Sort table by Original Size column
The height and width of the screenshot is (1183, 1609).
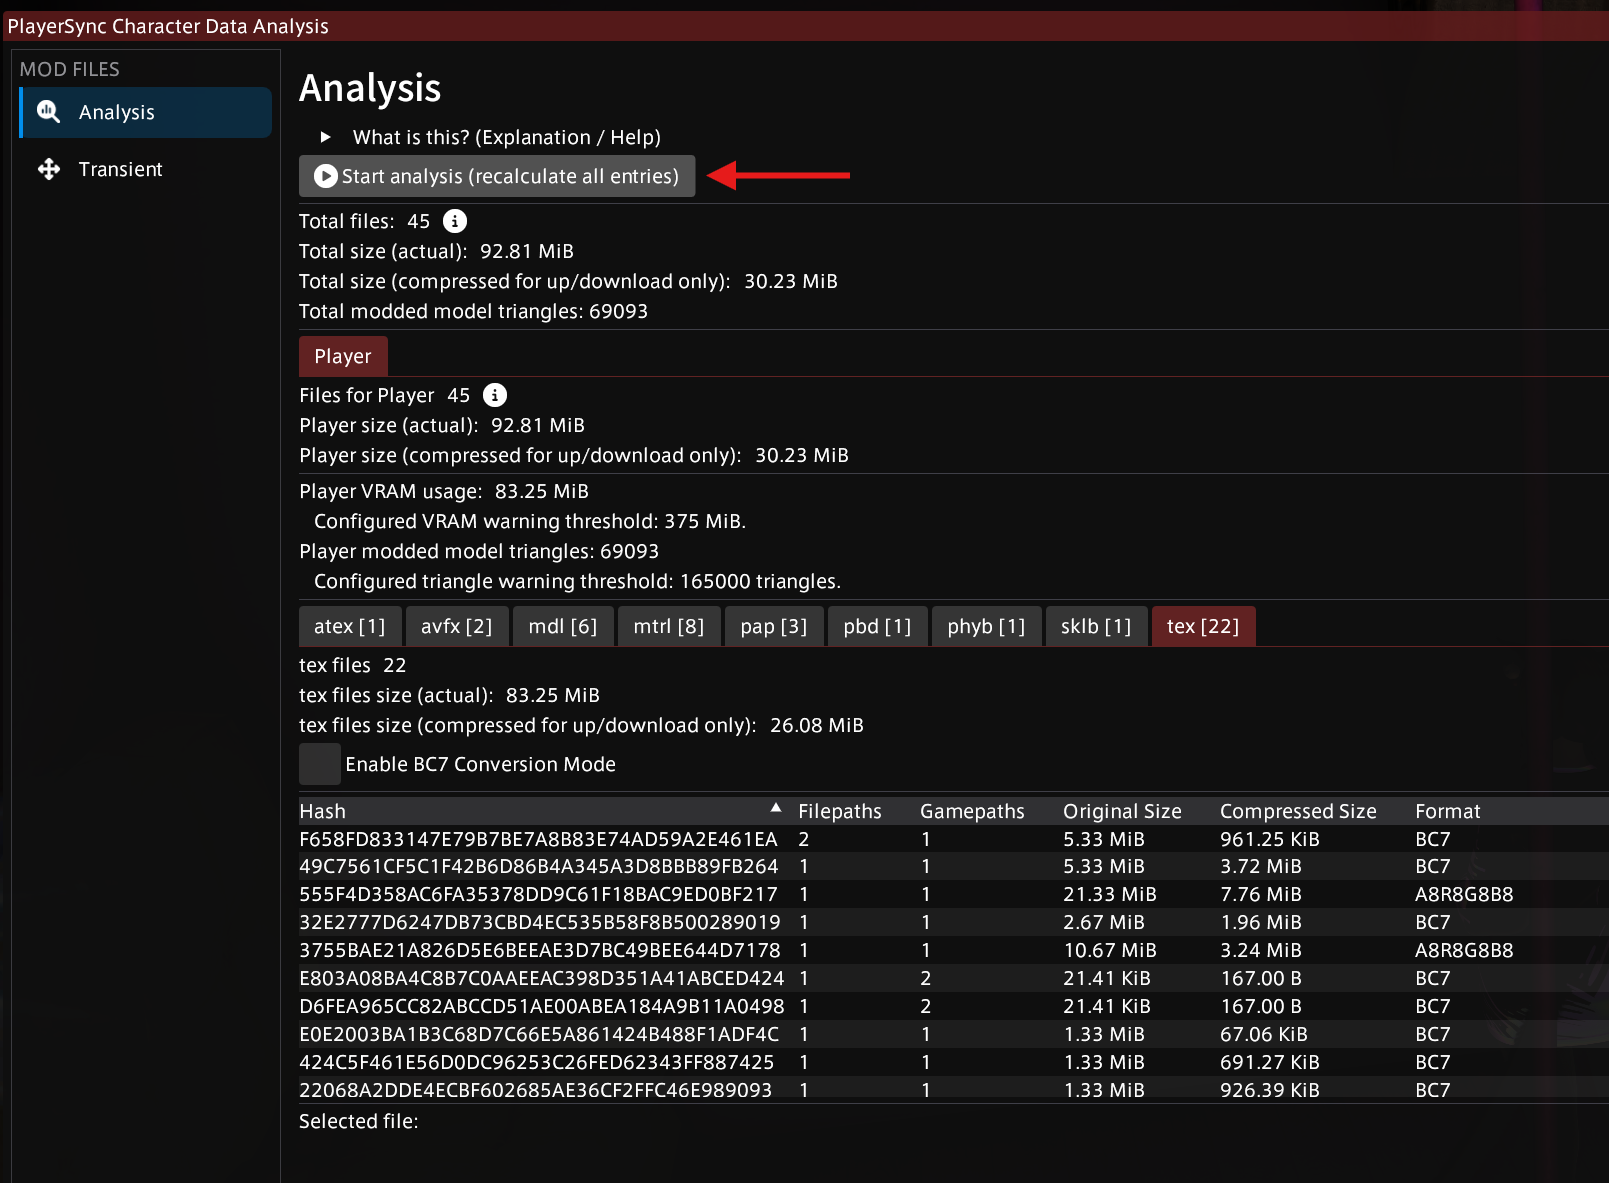(x=1122, y=811)
